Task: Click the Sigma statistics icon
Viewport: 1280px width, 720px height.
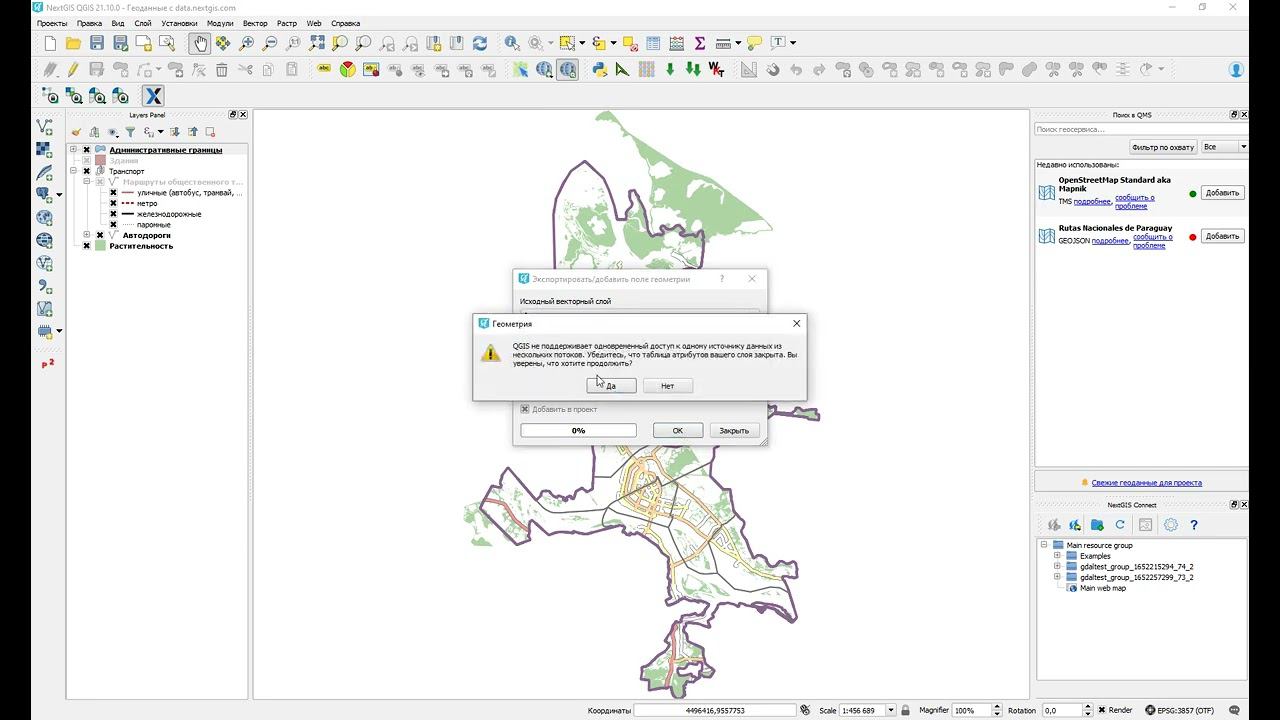Action: (x=700, y=43)
